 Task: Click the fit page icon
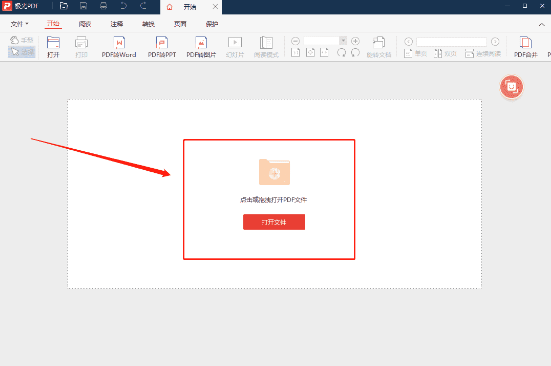pos(310,53)
